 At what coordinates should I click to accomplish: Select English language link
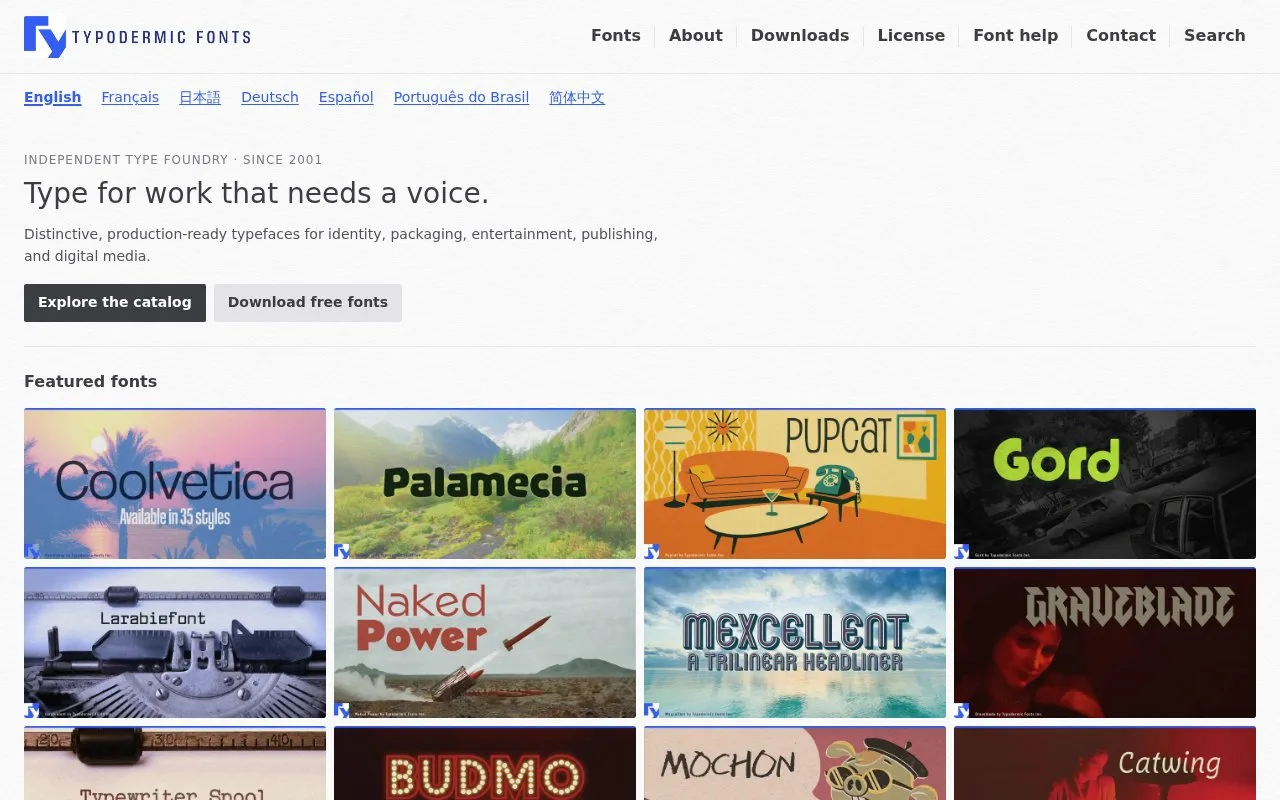[x=53, y=97]
